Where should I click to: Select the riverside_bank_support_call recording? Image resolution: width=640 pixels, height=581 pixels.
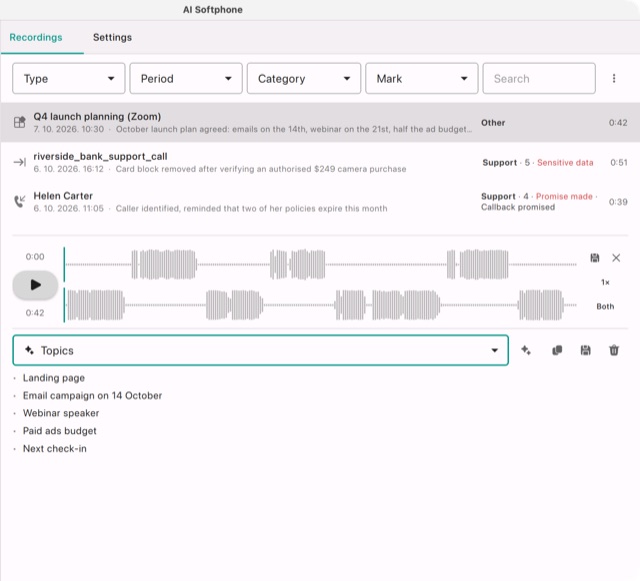point(320,162)
